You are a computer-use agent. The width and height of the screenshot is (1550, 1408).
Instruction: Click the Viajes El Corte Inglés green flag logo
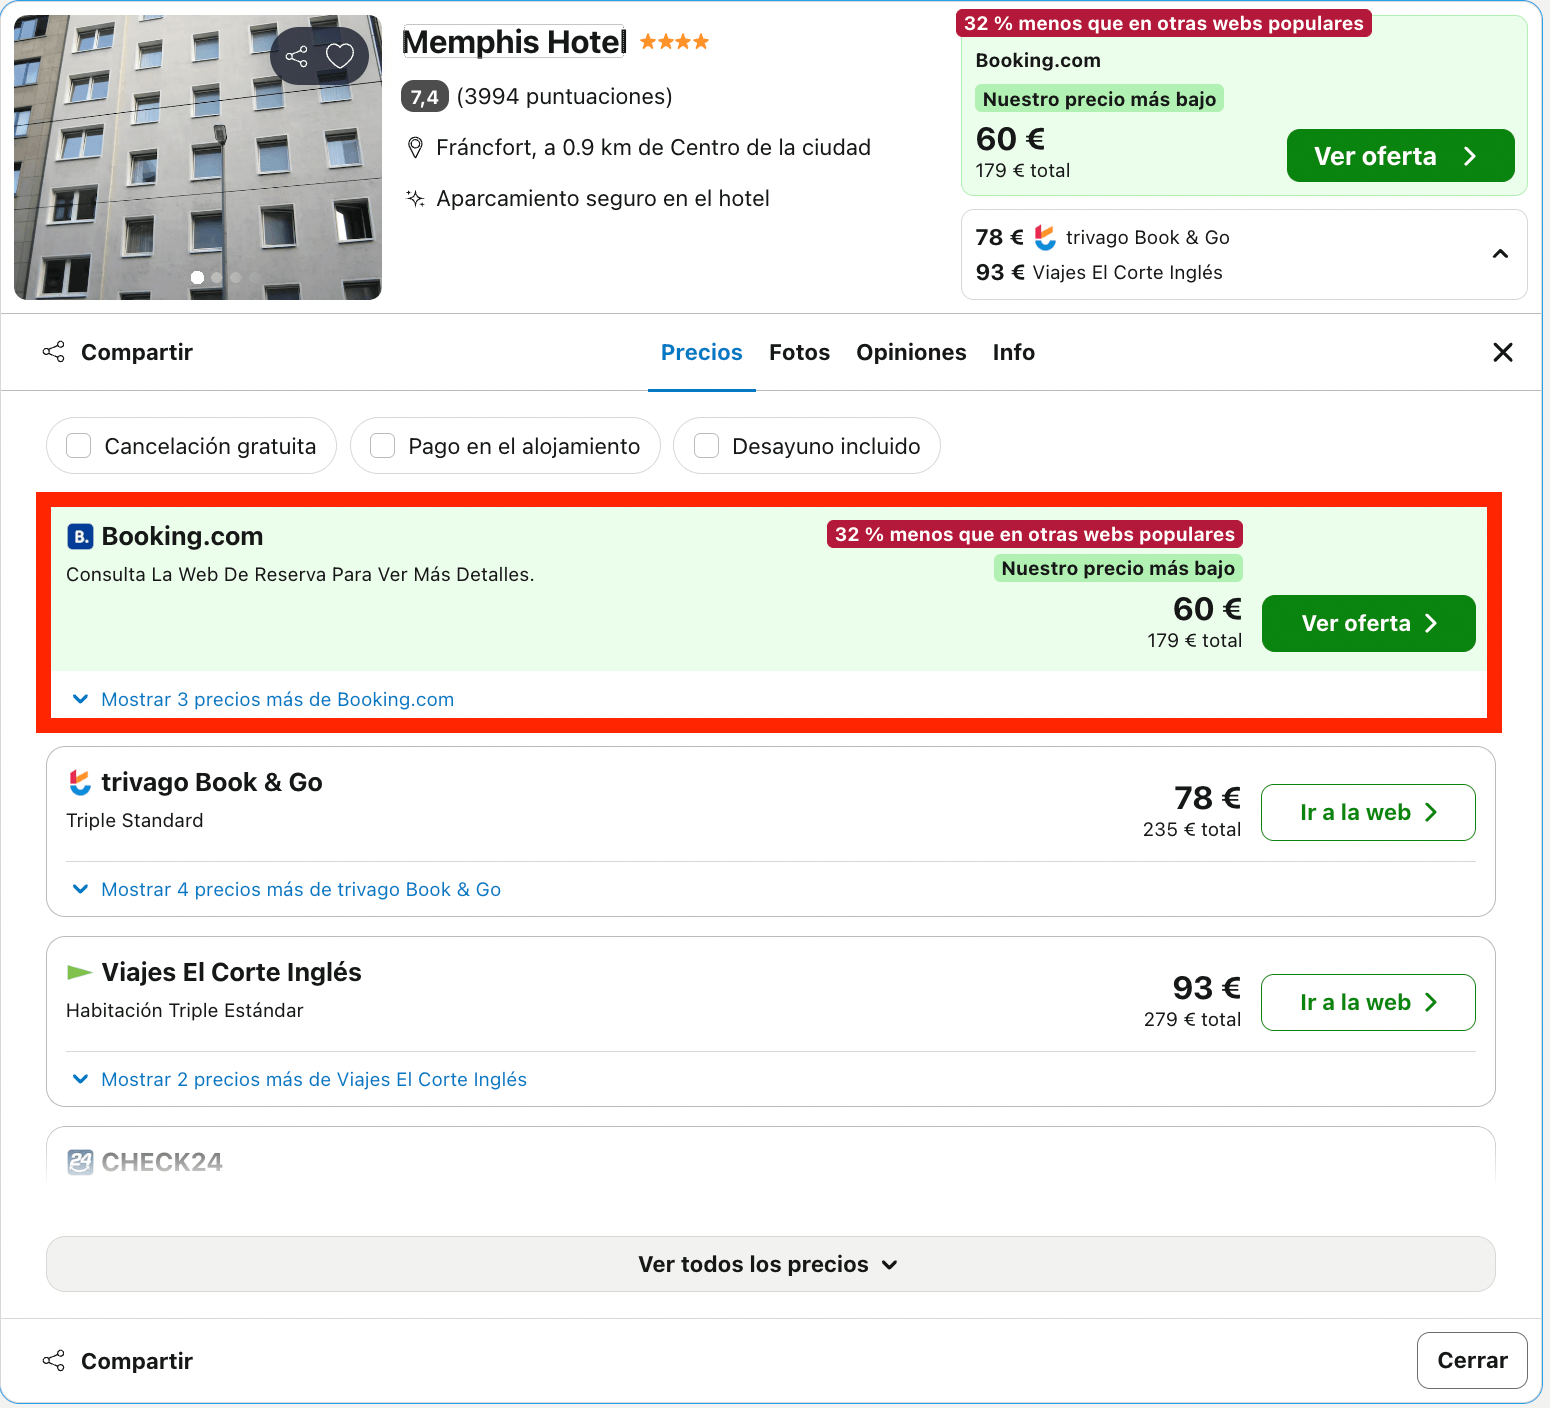(79, 972)
